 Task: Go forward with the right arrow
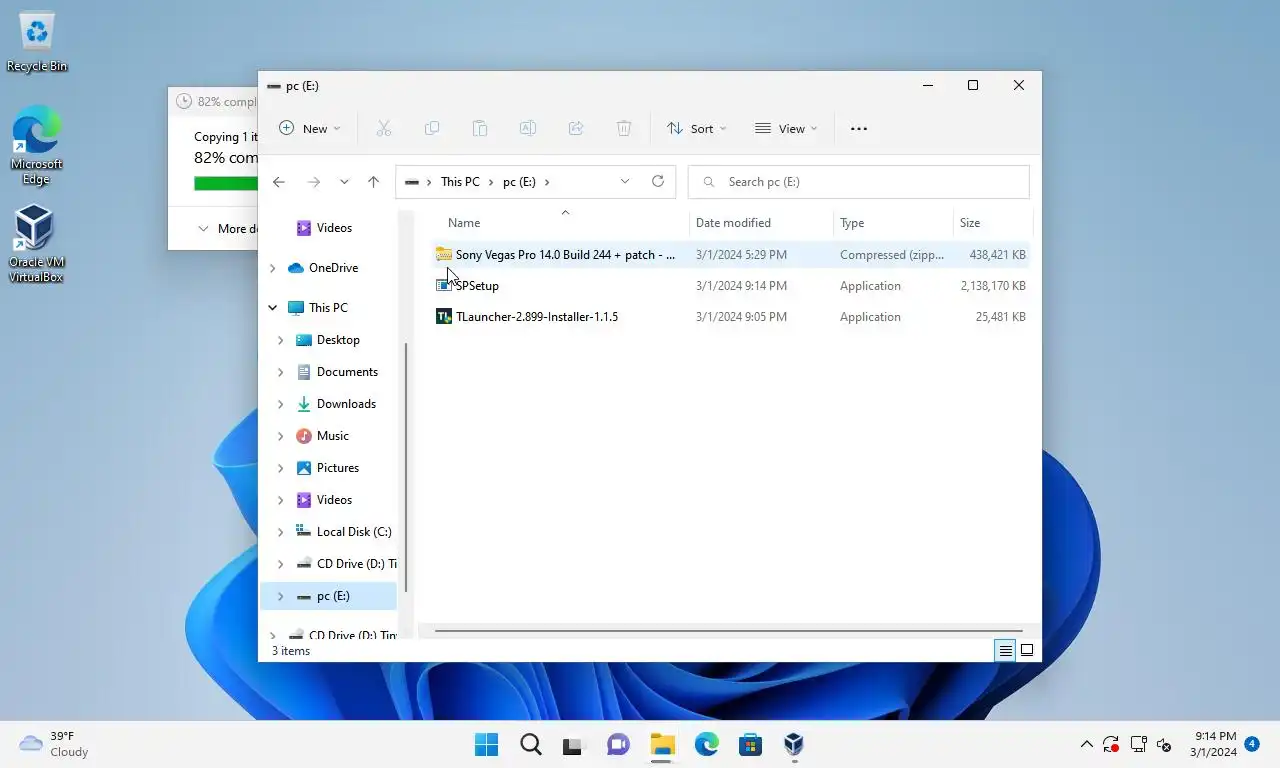click(x=313, y=181)
